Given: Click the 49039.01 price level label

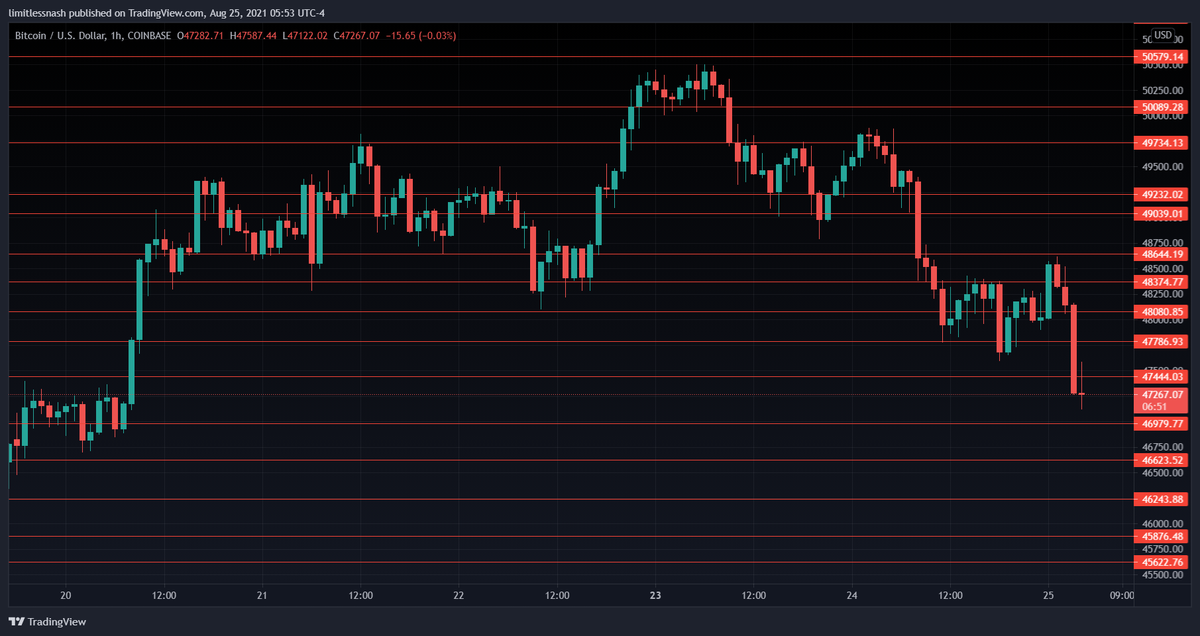Looking at the screenshot, I should click(x=1162, y=214).
